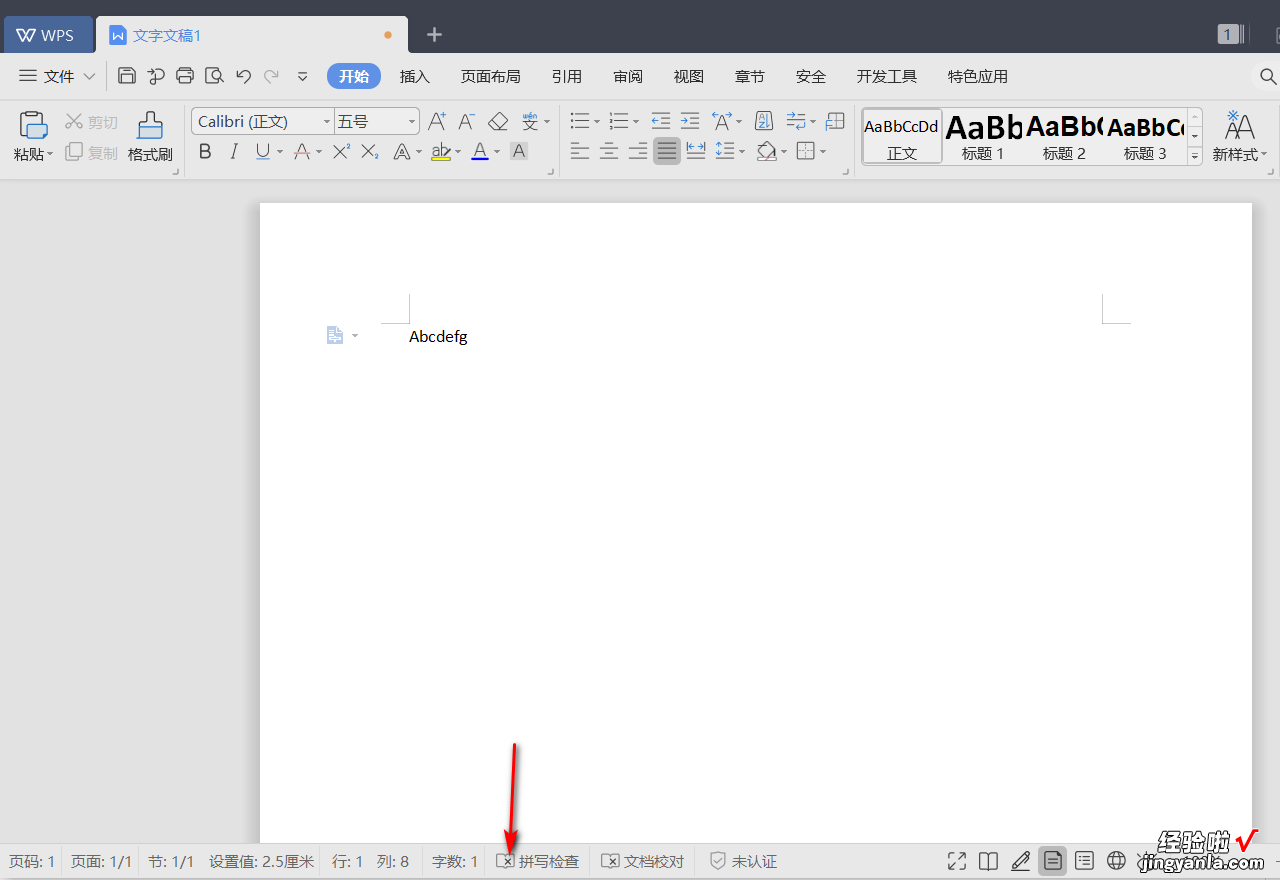
Task: Open the font size 五号 dropdown
Action: [x=412, y=122]
